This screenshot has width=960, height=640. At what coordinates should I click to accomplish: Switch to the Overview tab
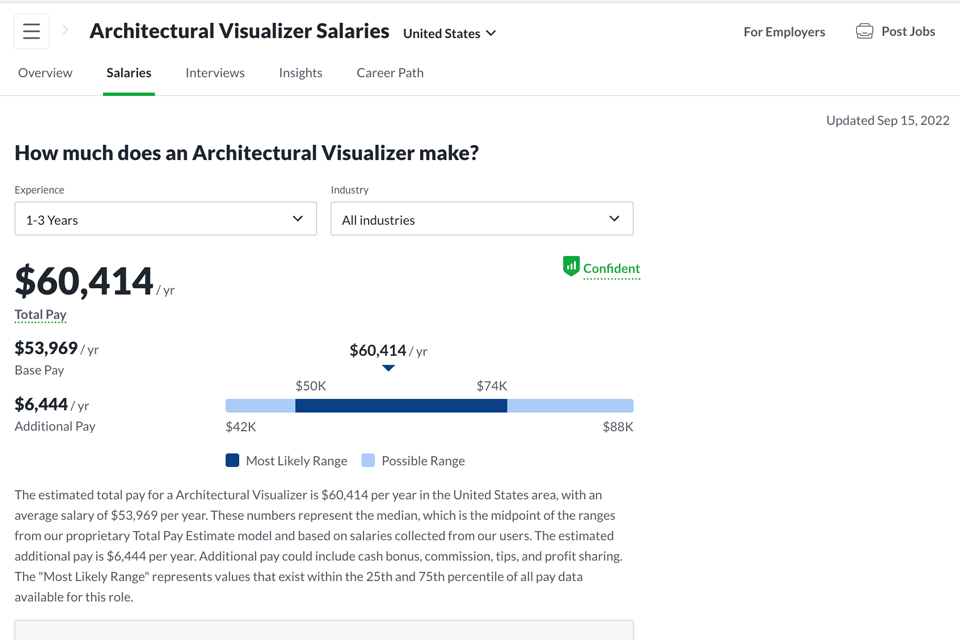pos(45,73)
